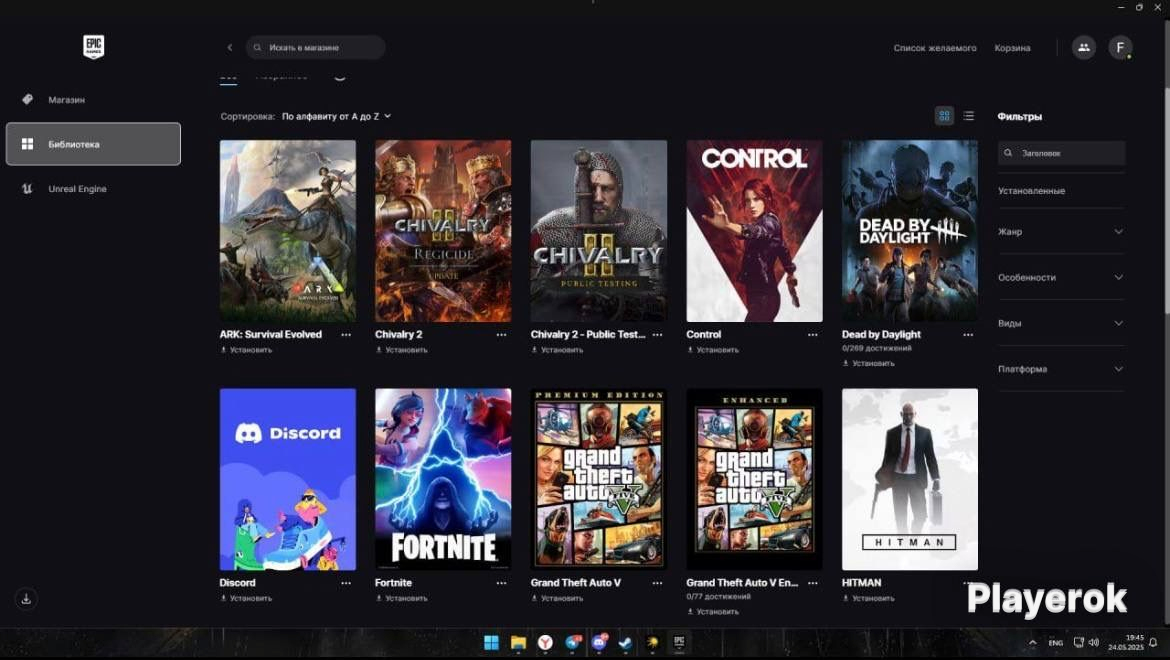Open the Discord cover tile
This screenshot has height=660, width=1170.
(x=287, y=480)
